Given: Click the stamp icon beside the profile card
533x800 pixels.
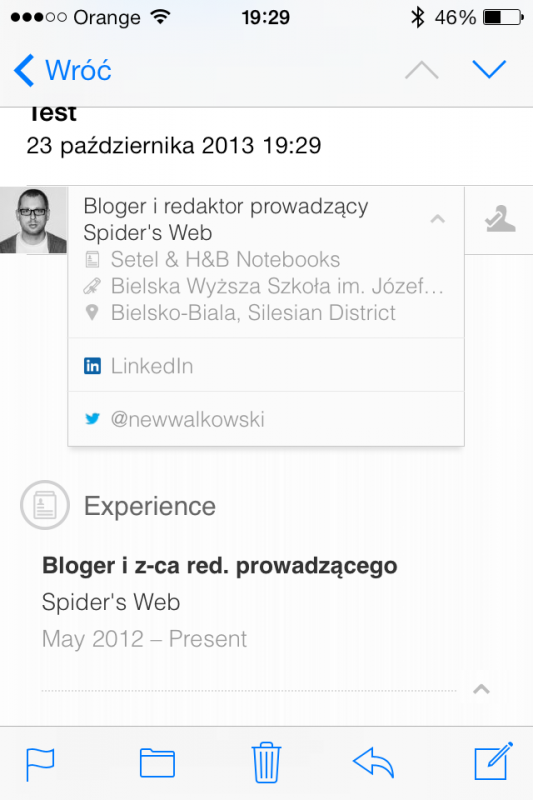Looking at the screenshot, I should 500,219.
